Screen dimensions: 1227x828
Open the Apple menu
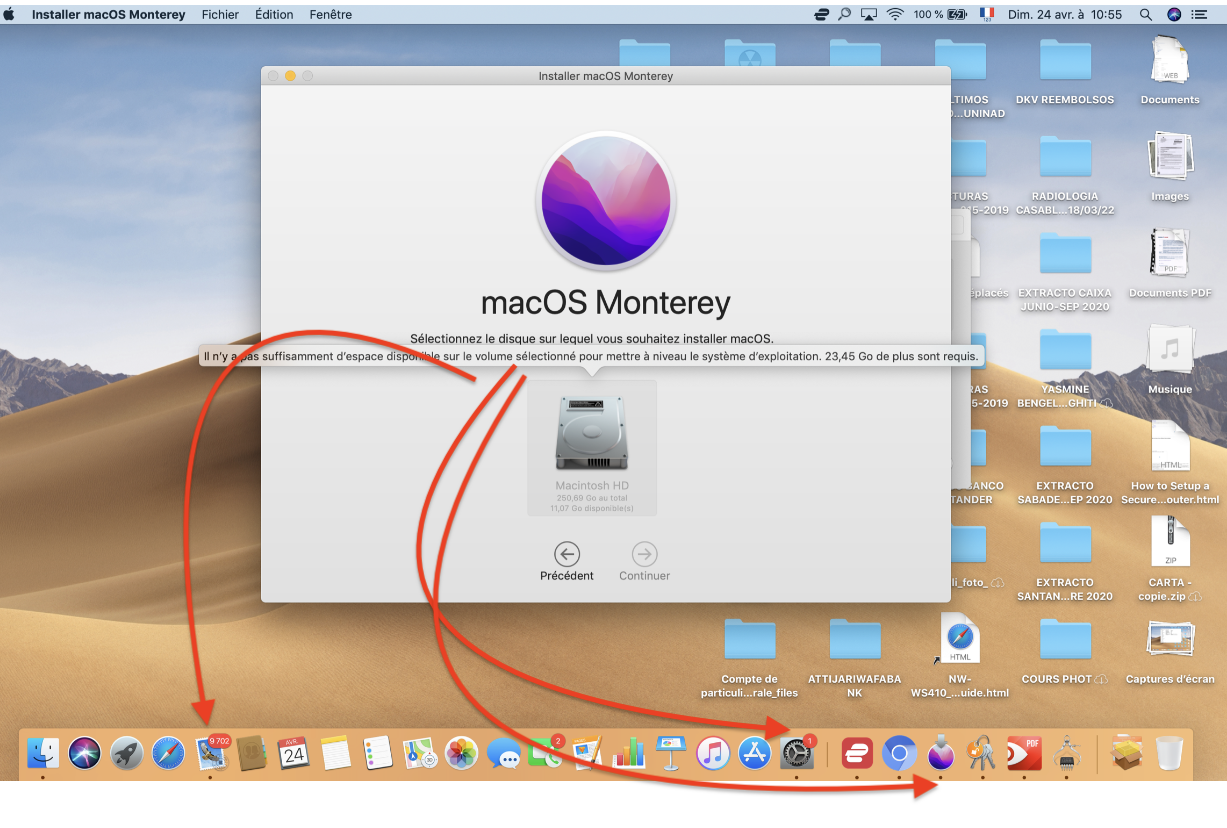point(9,14)
